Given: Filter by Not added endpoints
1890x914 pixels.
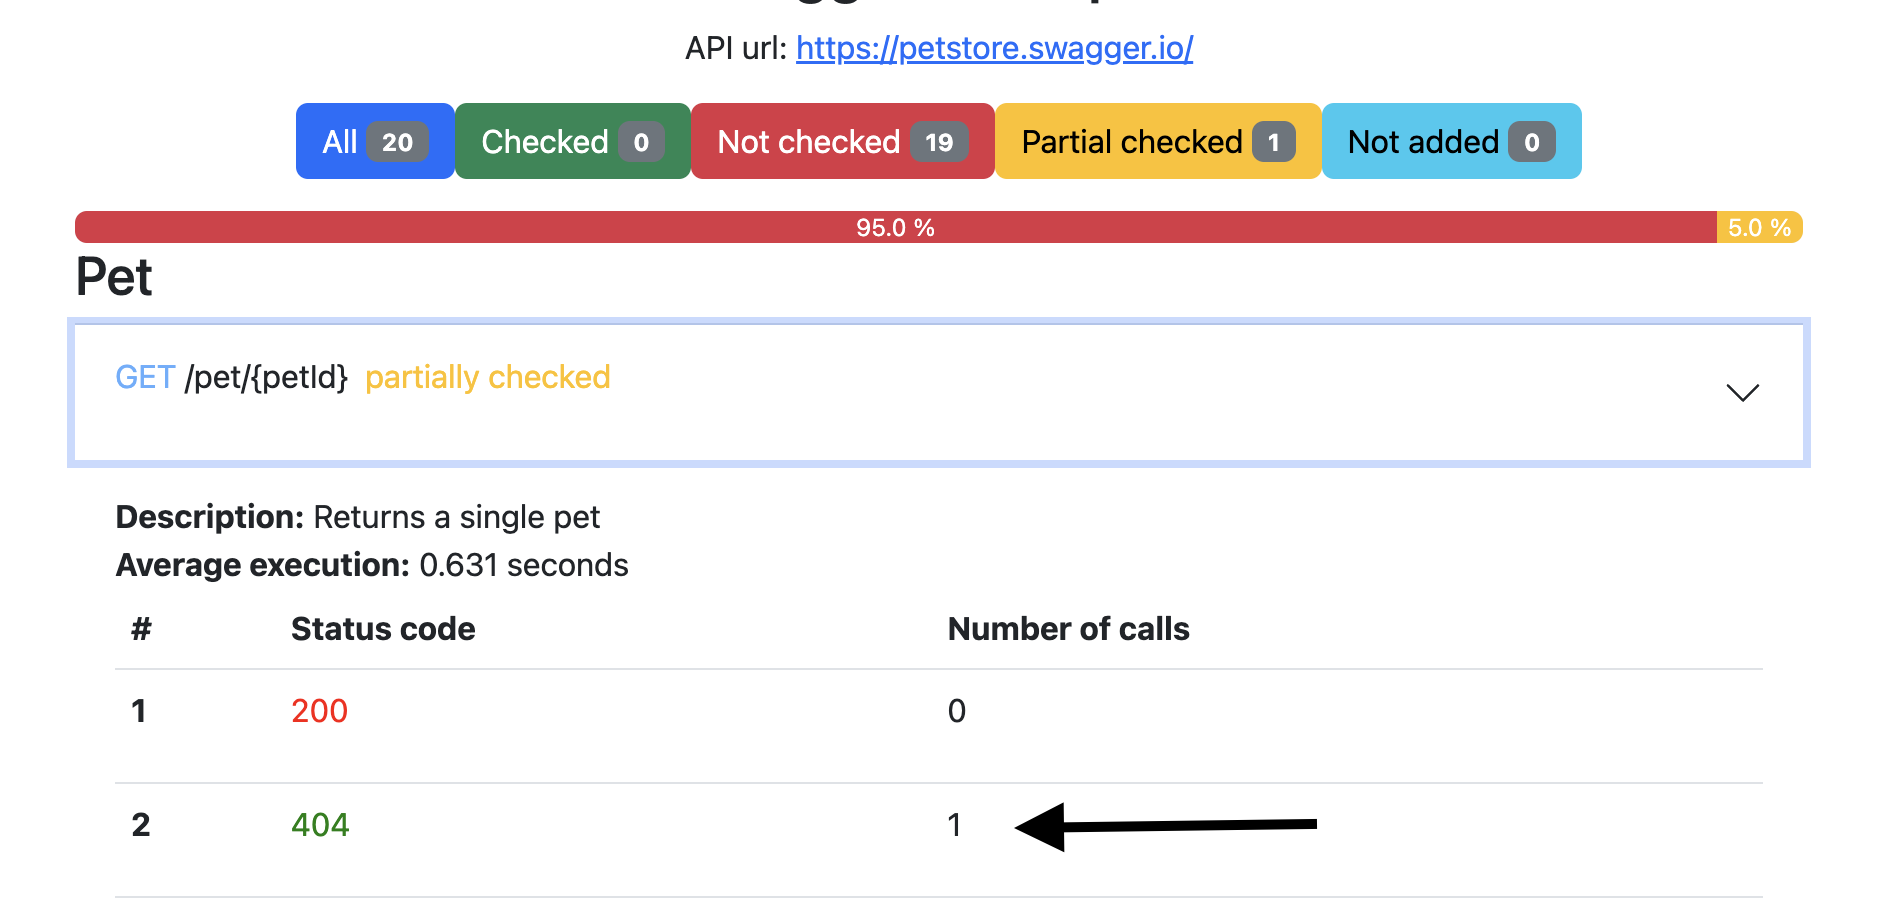Looking at the screenshot, I should pos(1451,141).
